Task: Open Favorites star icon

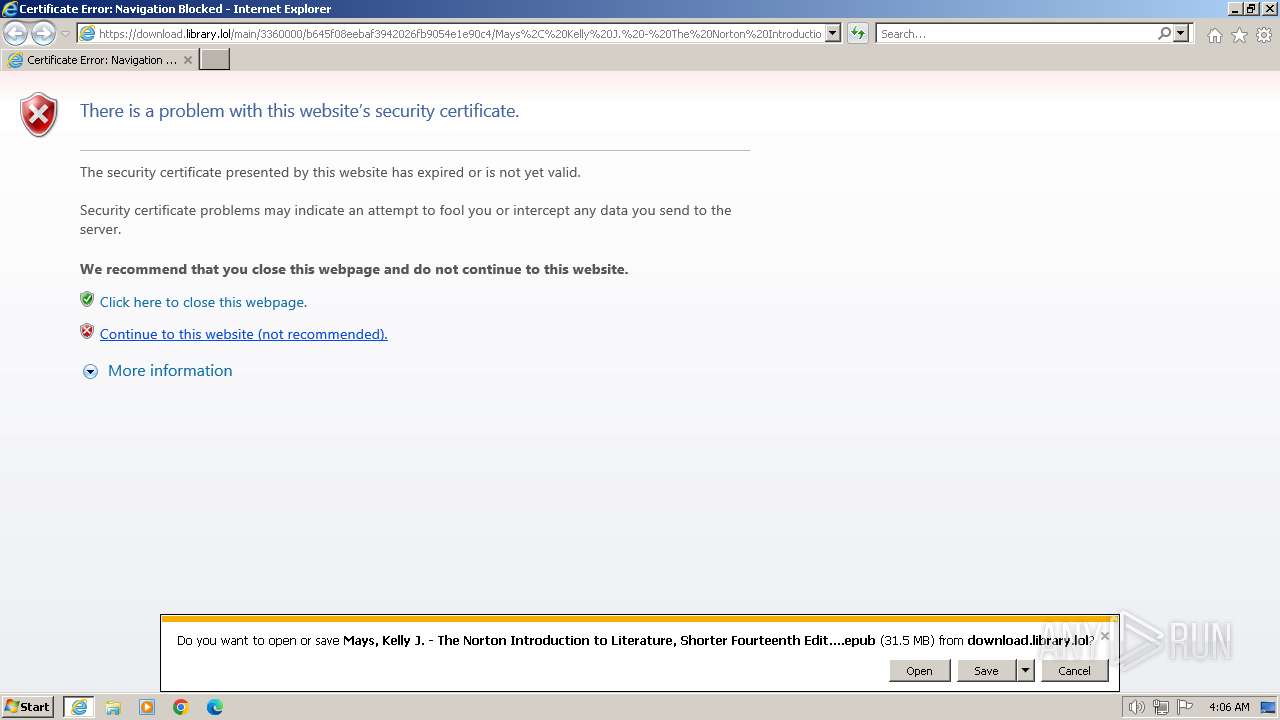Action: 1239,35
